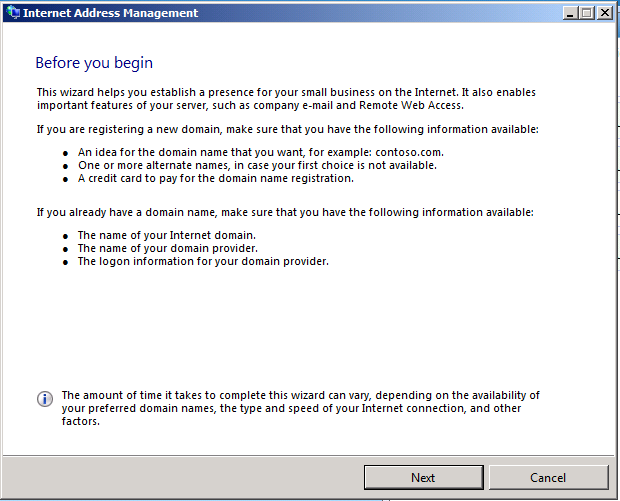The width and height of the screenshot is (620, 501).
Task: Maximize the wizard window
Action: 586,13
